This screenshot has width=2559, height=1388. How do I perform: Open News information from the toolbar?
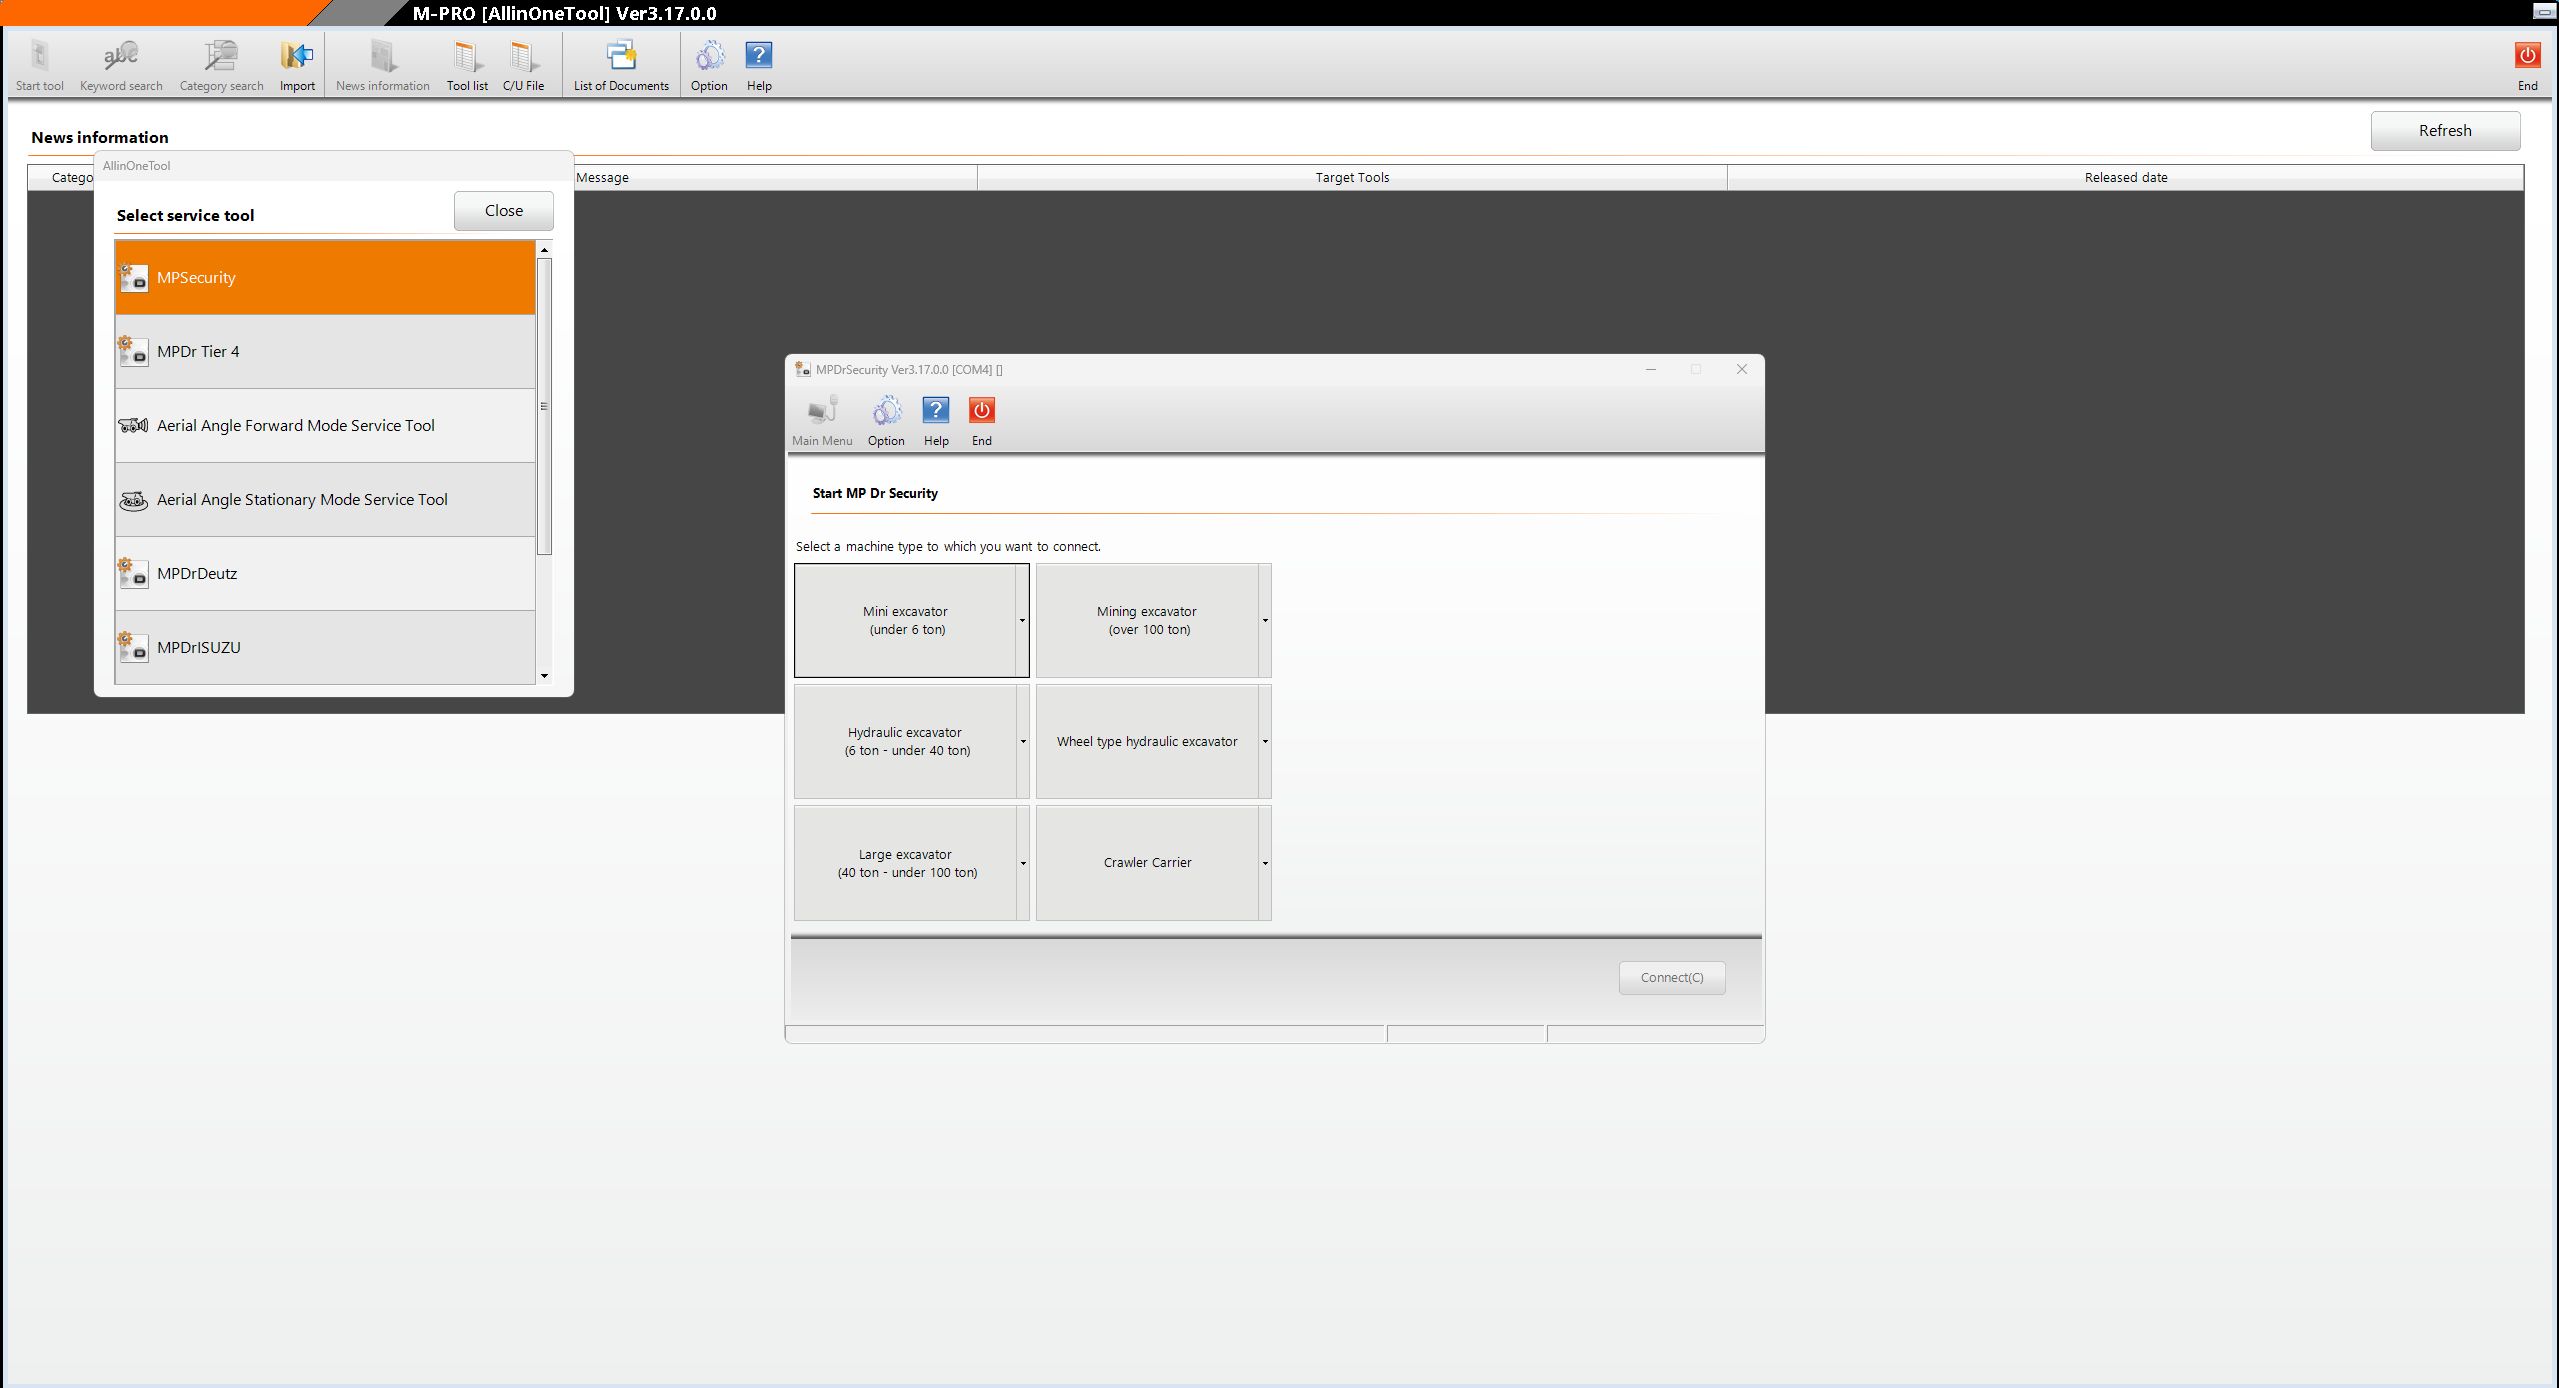click(x=383, y=66)
